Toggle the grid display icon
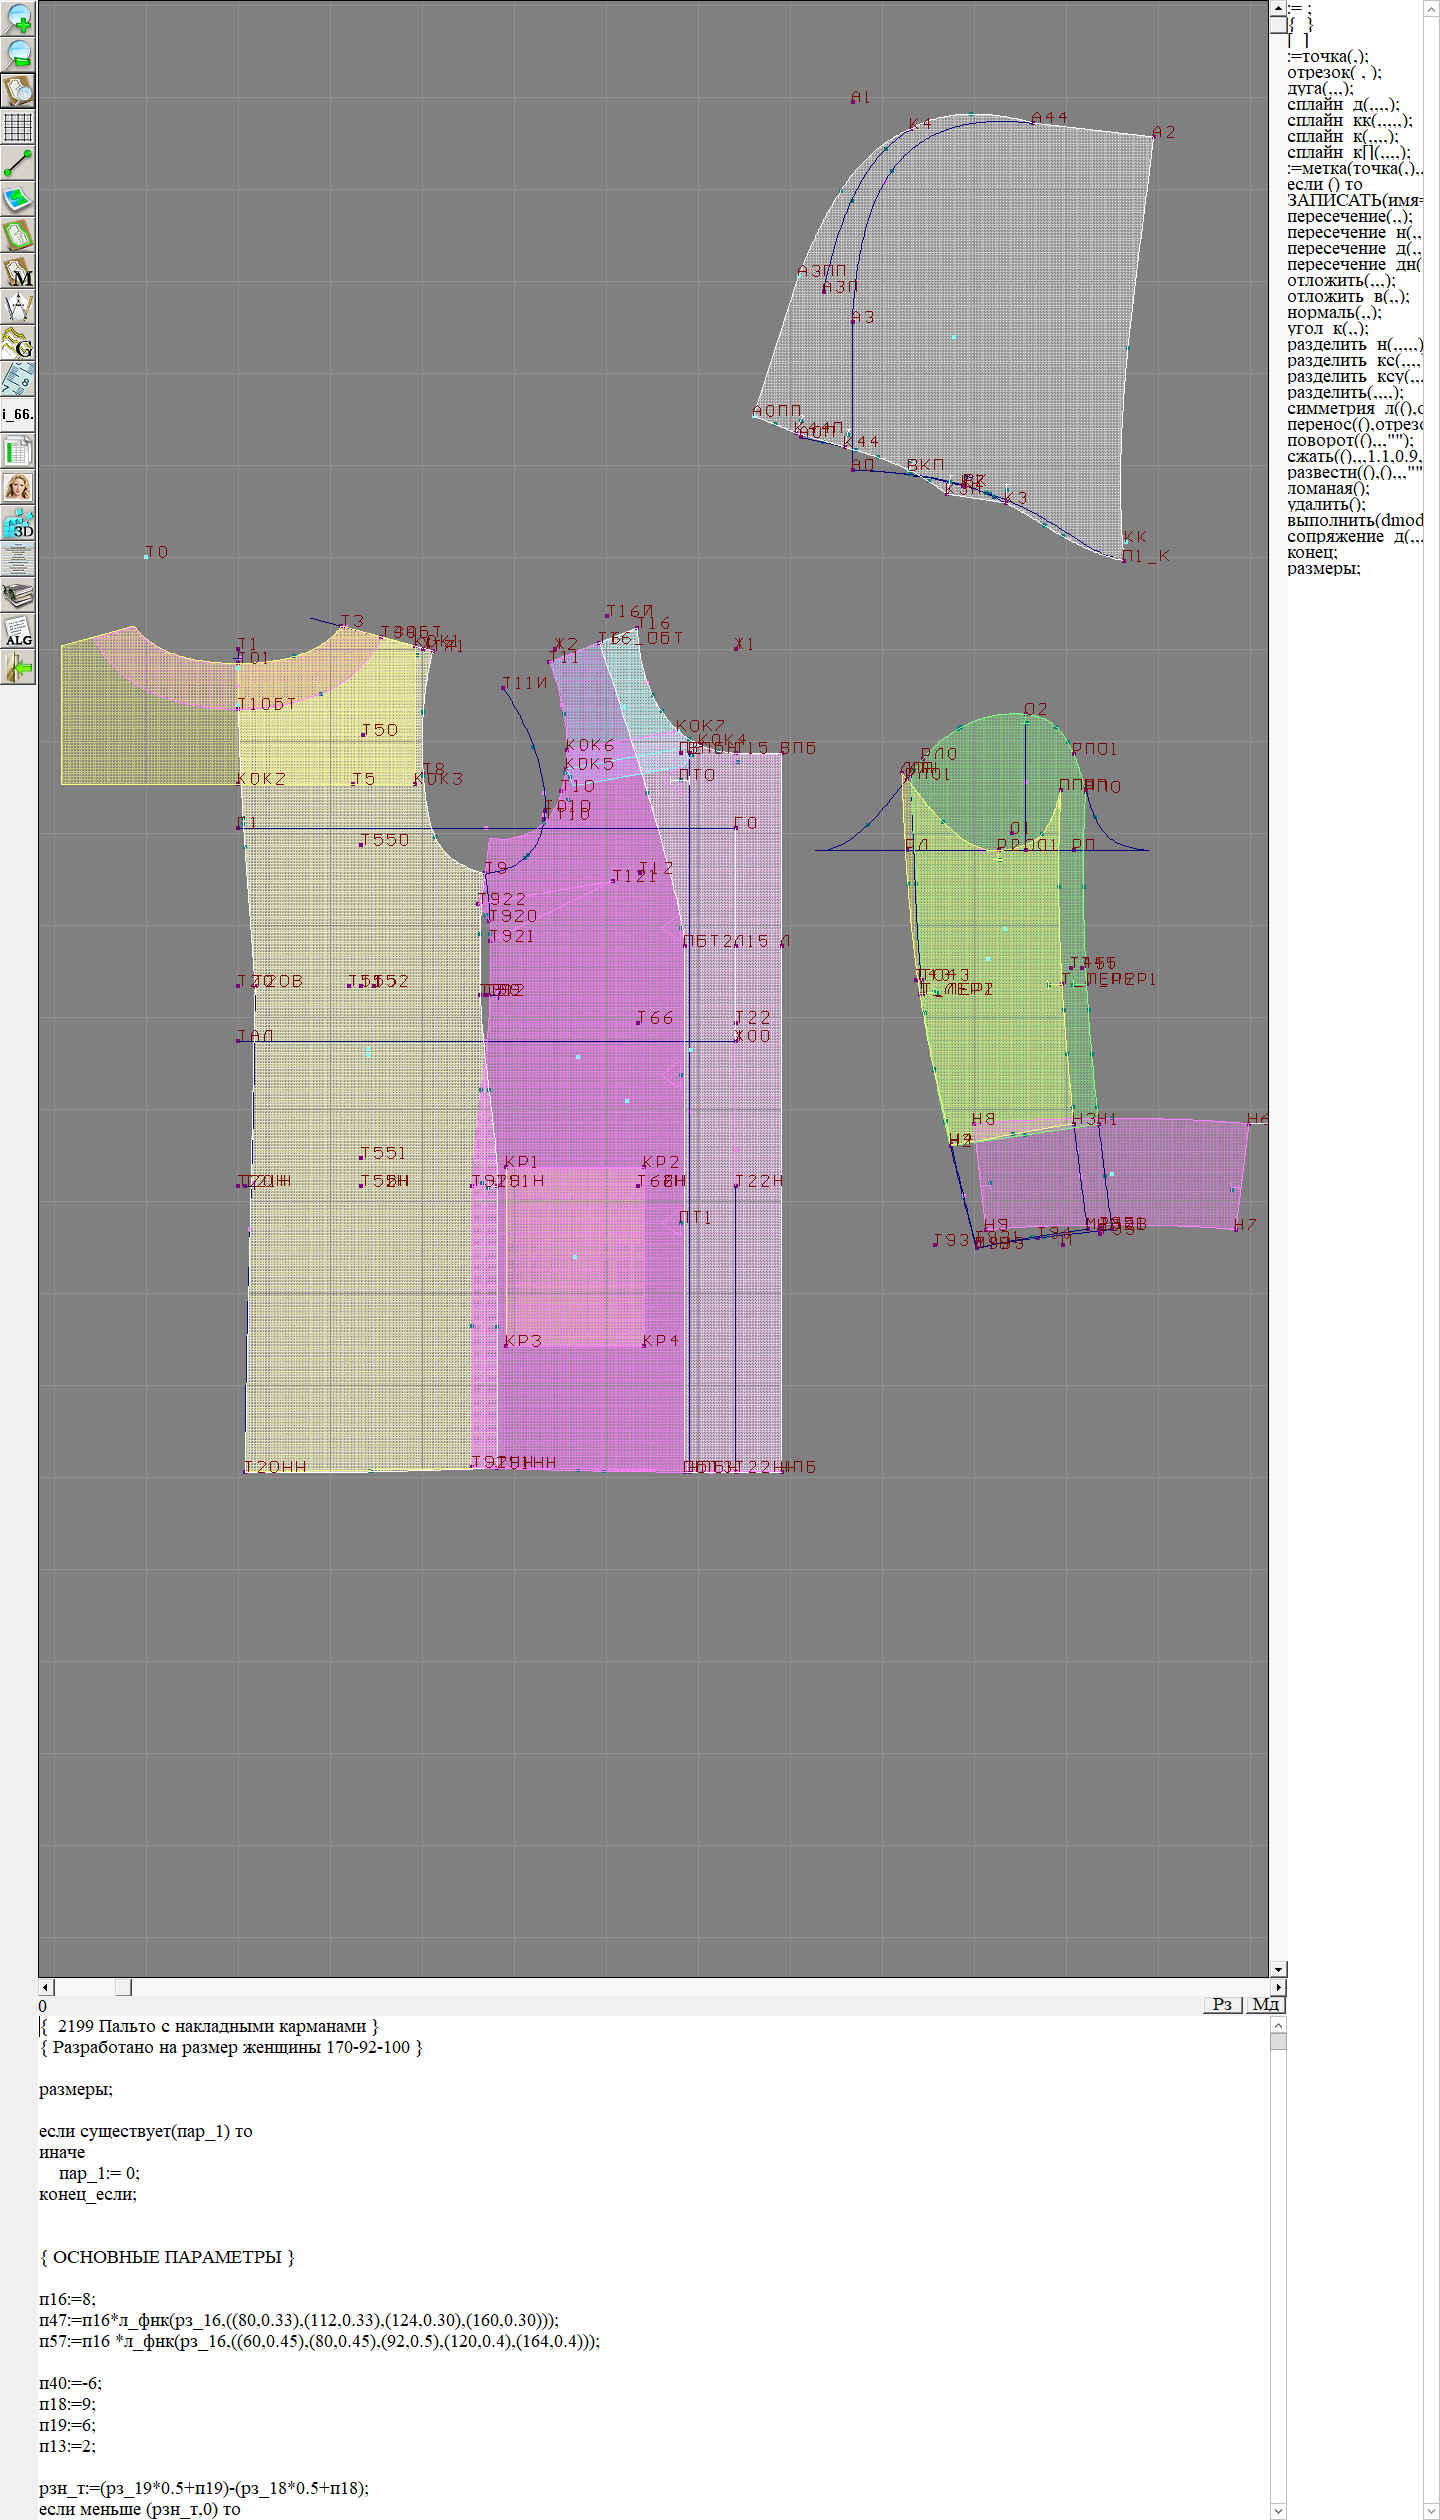The width and height of the screenshot is (1440, 2520). [x=18, y=127]
